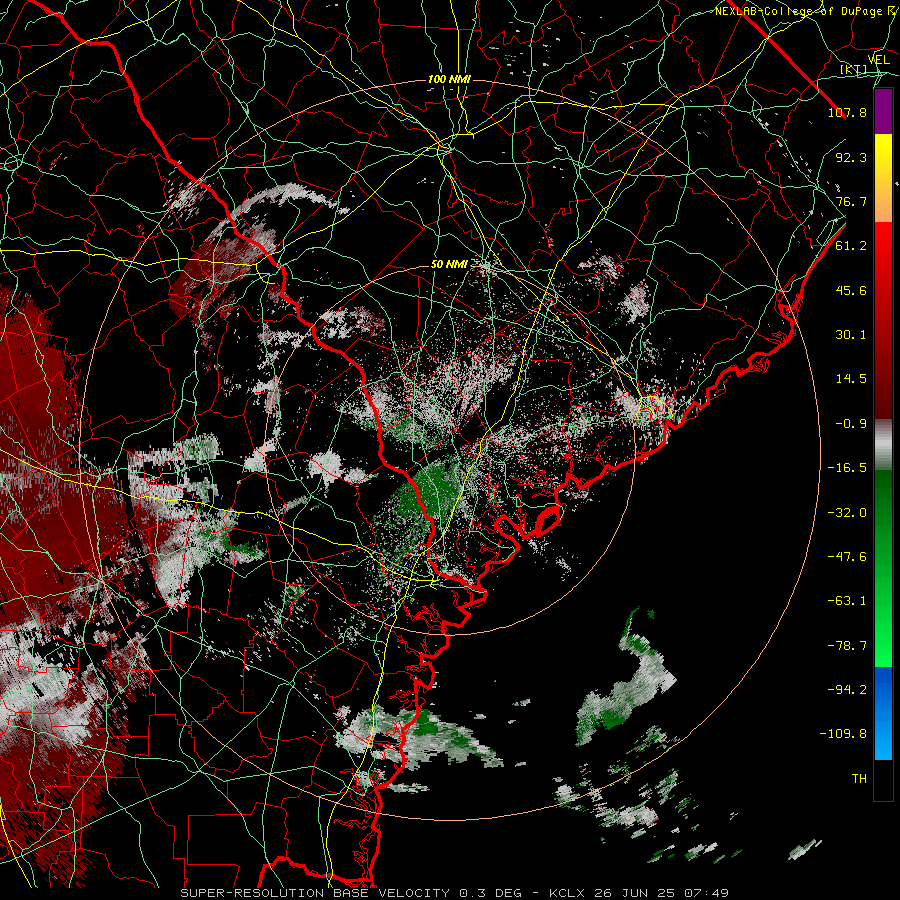Click the -63.1 legend value
The width and height of the screenshot is (900, 900).
pyautogui.click(x=847, y=601)
